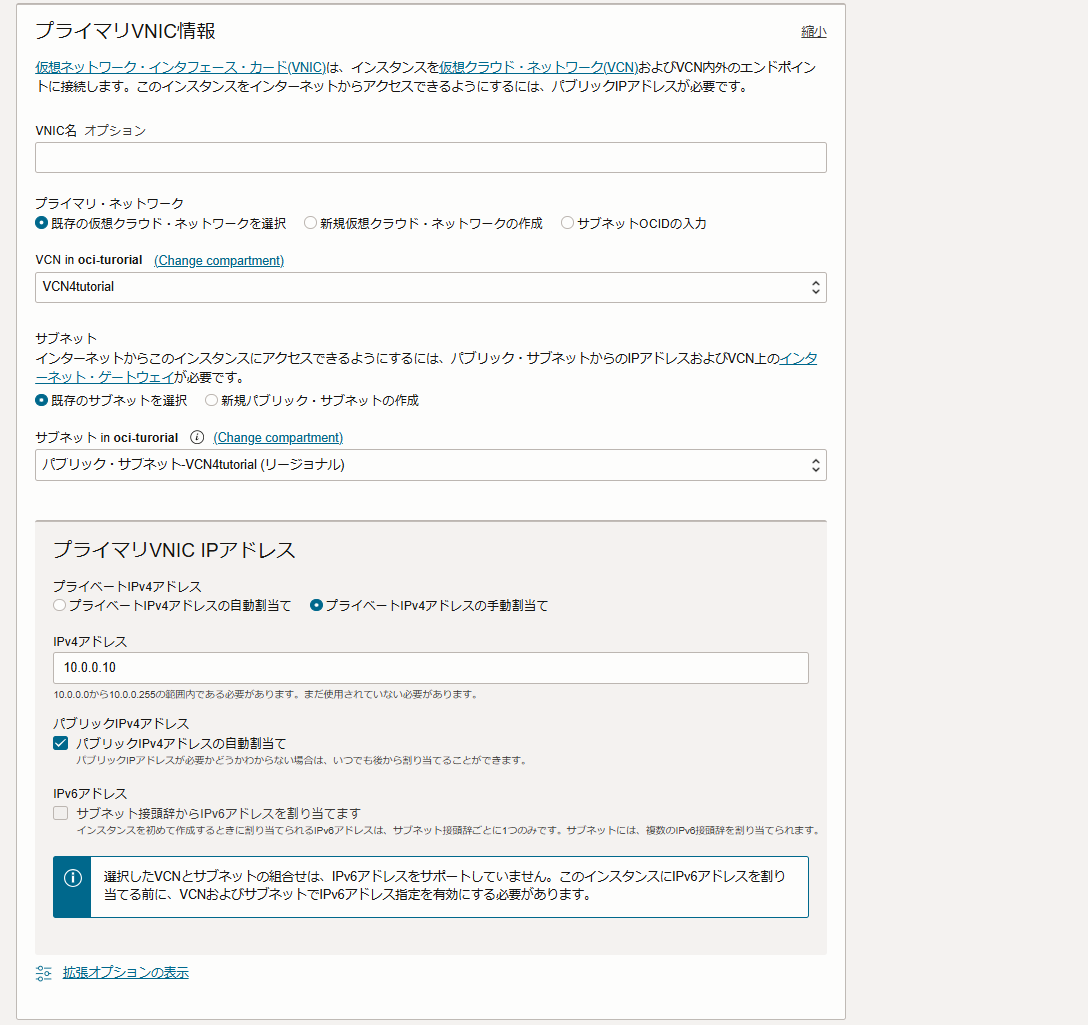Select 新規仮想クラウド・ネットワークの作成 option
Image resolution: width=1088 pixels, height=1025 pixels.
[310, 222]
